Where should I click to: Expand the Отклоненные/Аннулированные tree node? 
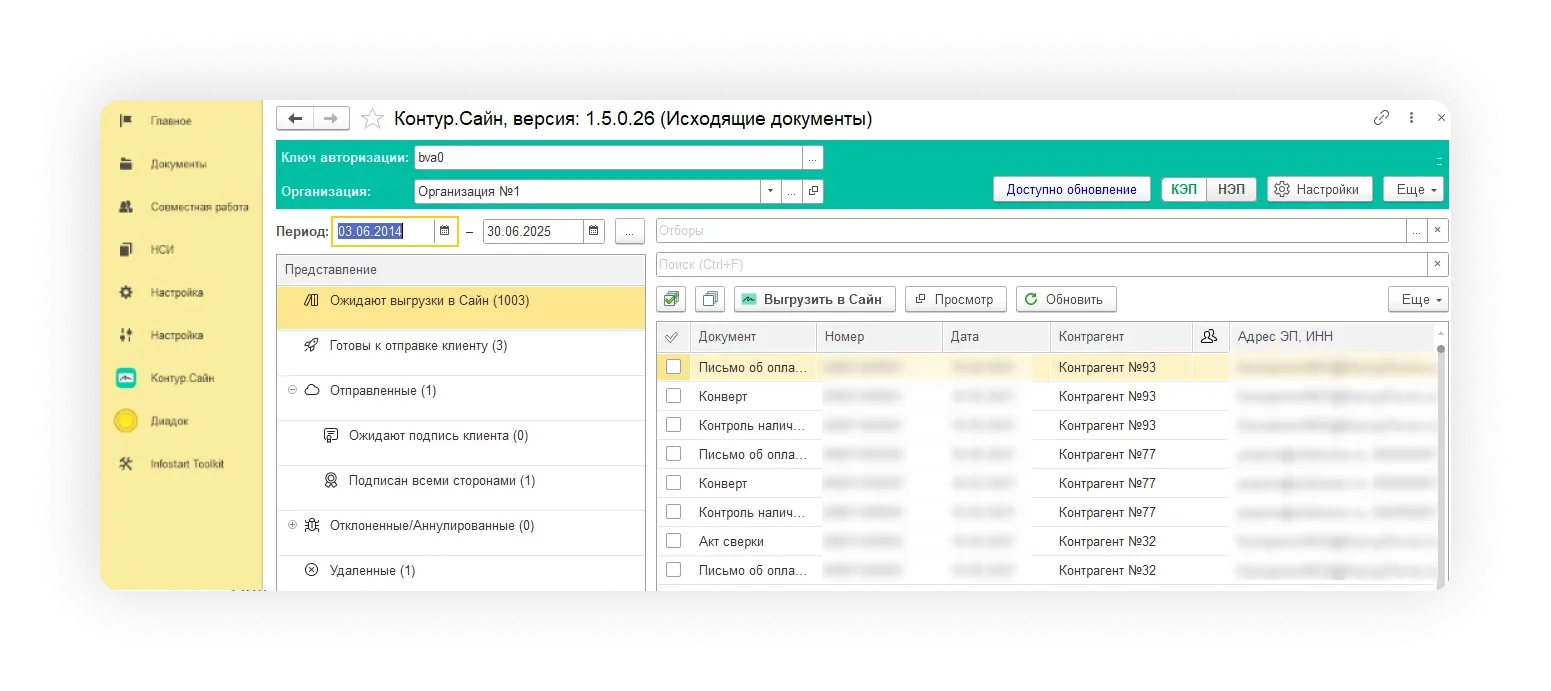point(291,525)
